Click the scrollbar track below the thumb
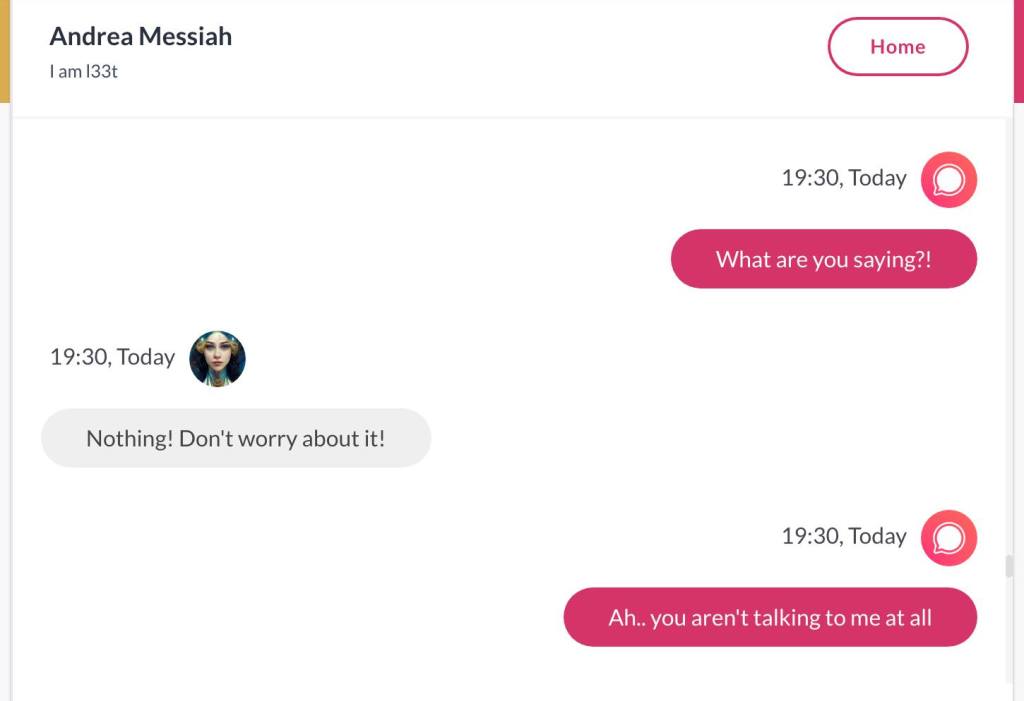 1009,640
